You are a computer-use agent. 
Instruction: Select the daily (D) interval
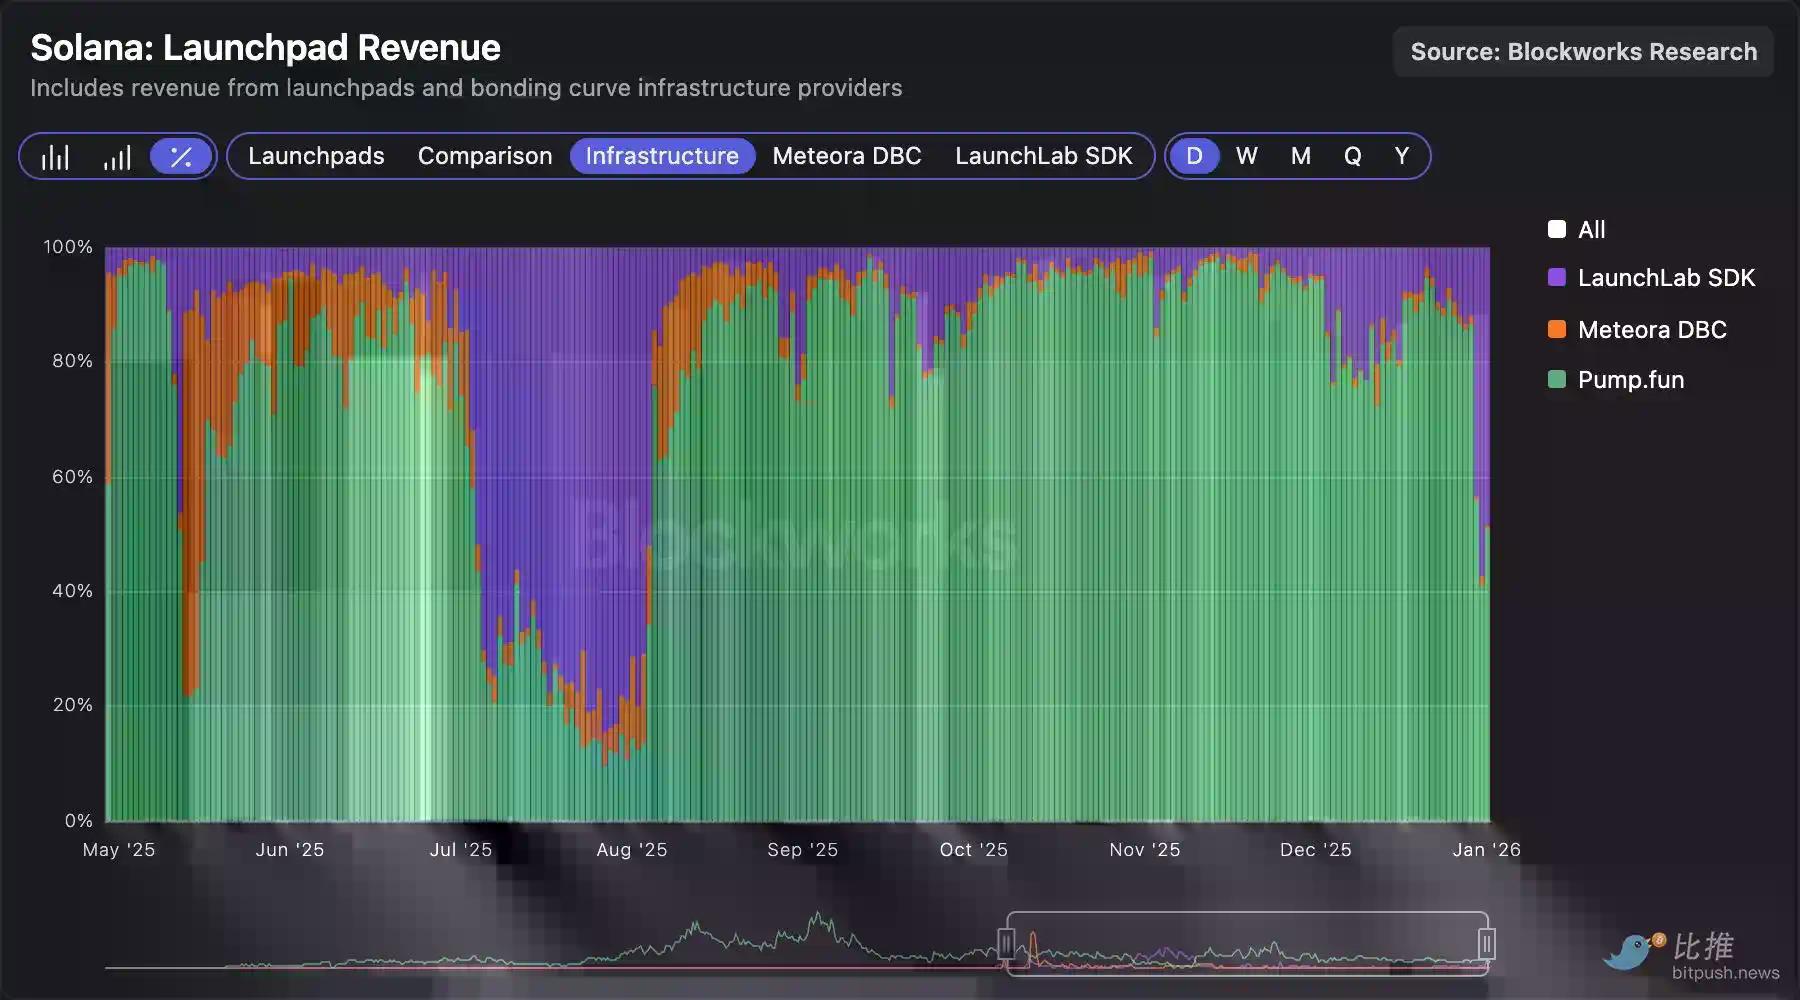(1194, 156)
